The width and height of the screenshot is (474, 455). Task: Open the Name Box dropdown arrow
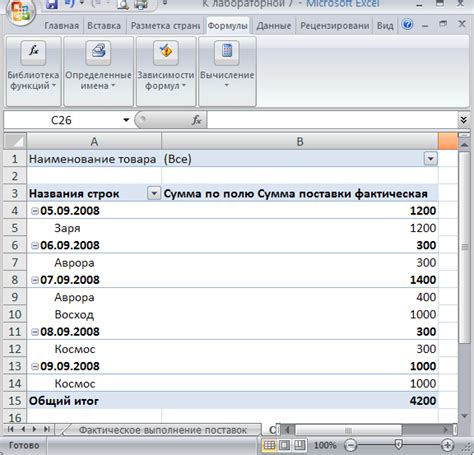click(126, 120)
